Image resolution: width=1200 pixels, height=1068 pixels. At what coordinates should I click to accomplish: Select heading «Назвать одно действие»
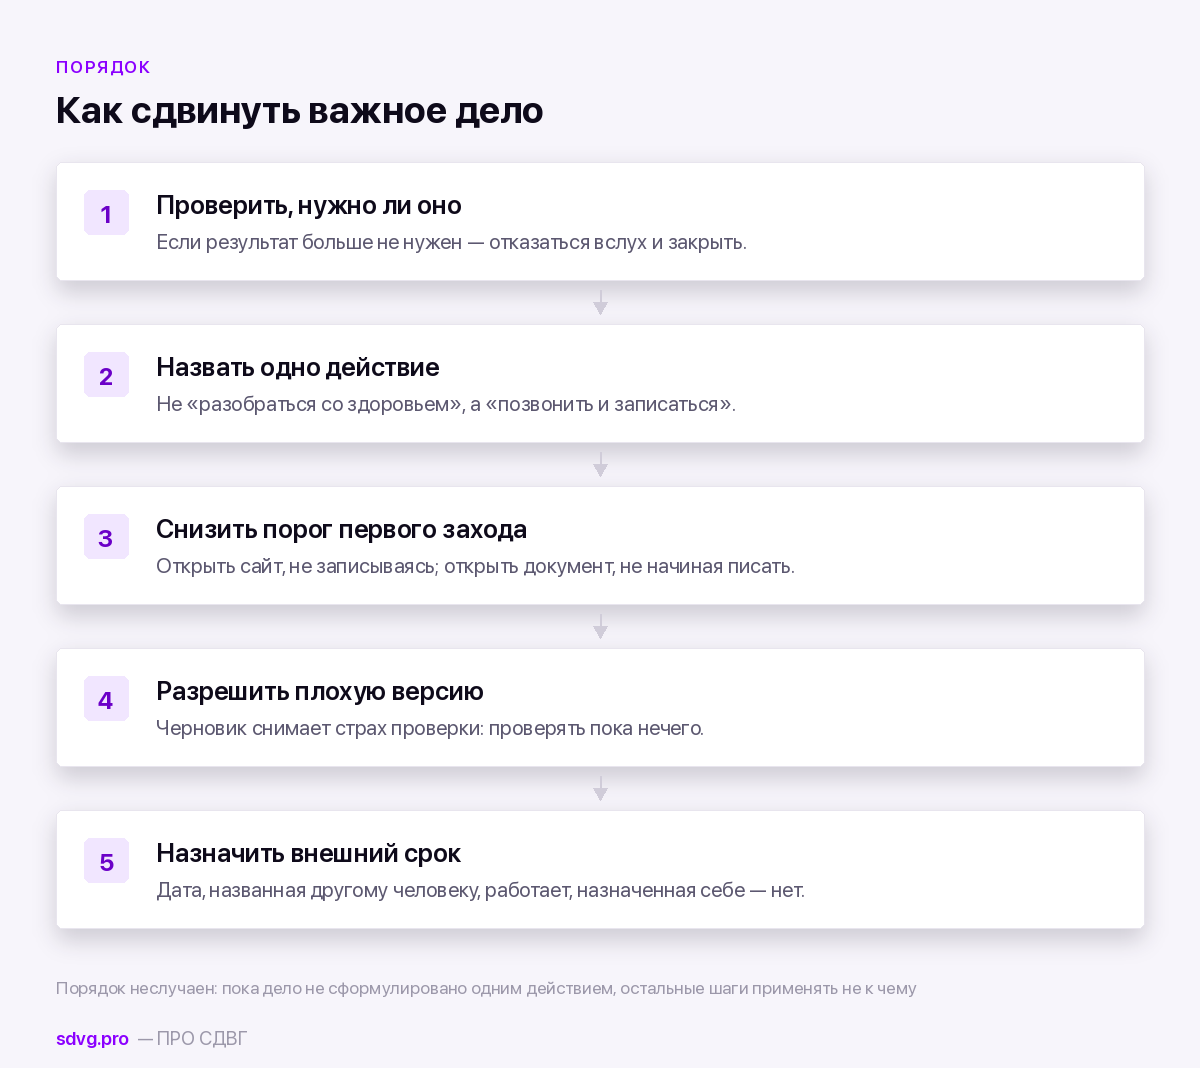pyautogui.click(x=298, y=367)
